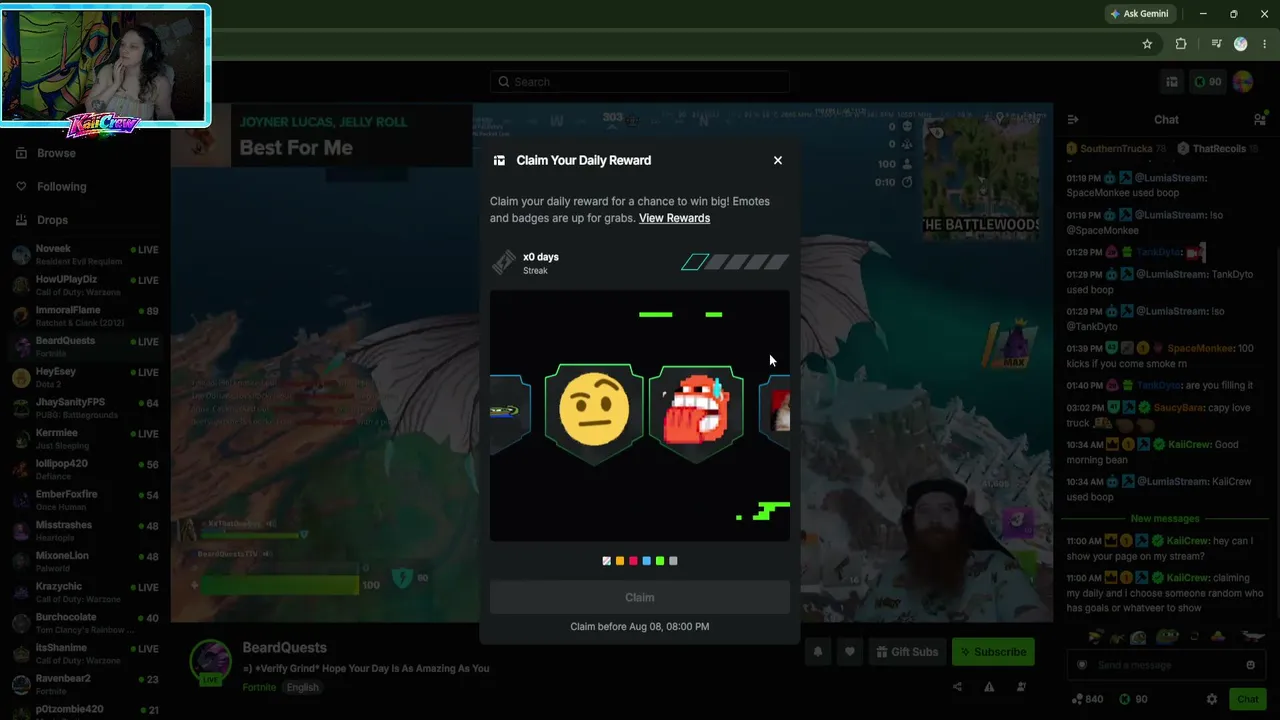Click the Kick search field
The width and height of the screenshot is (1280, 720).
click(x=640, y=82)
